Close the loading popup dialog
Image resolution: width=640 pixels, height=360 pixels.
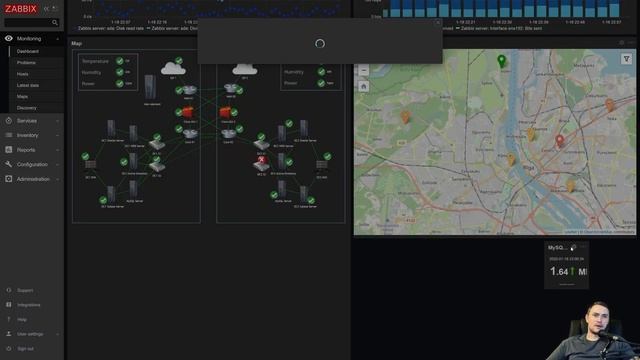tap(438, 22)
